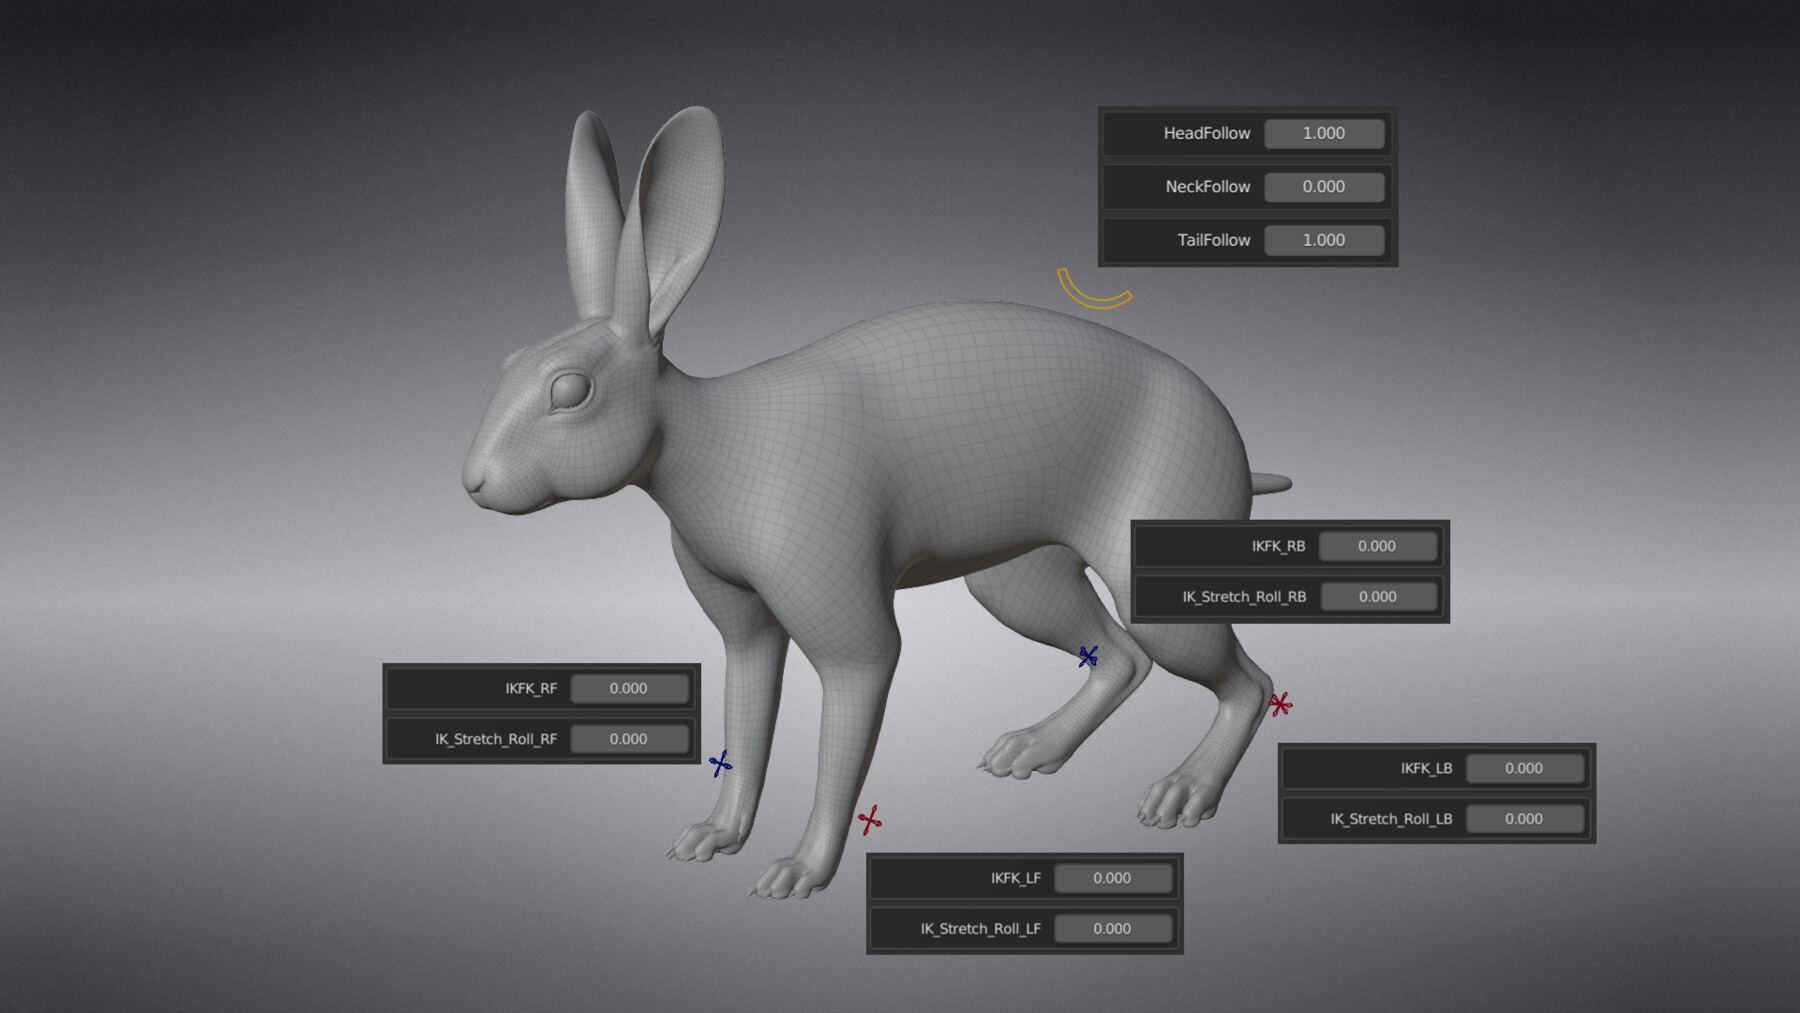
Task: Click the IK_Stretch_Roll_LB value field
Action: coord(1524,818)
